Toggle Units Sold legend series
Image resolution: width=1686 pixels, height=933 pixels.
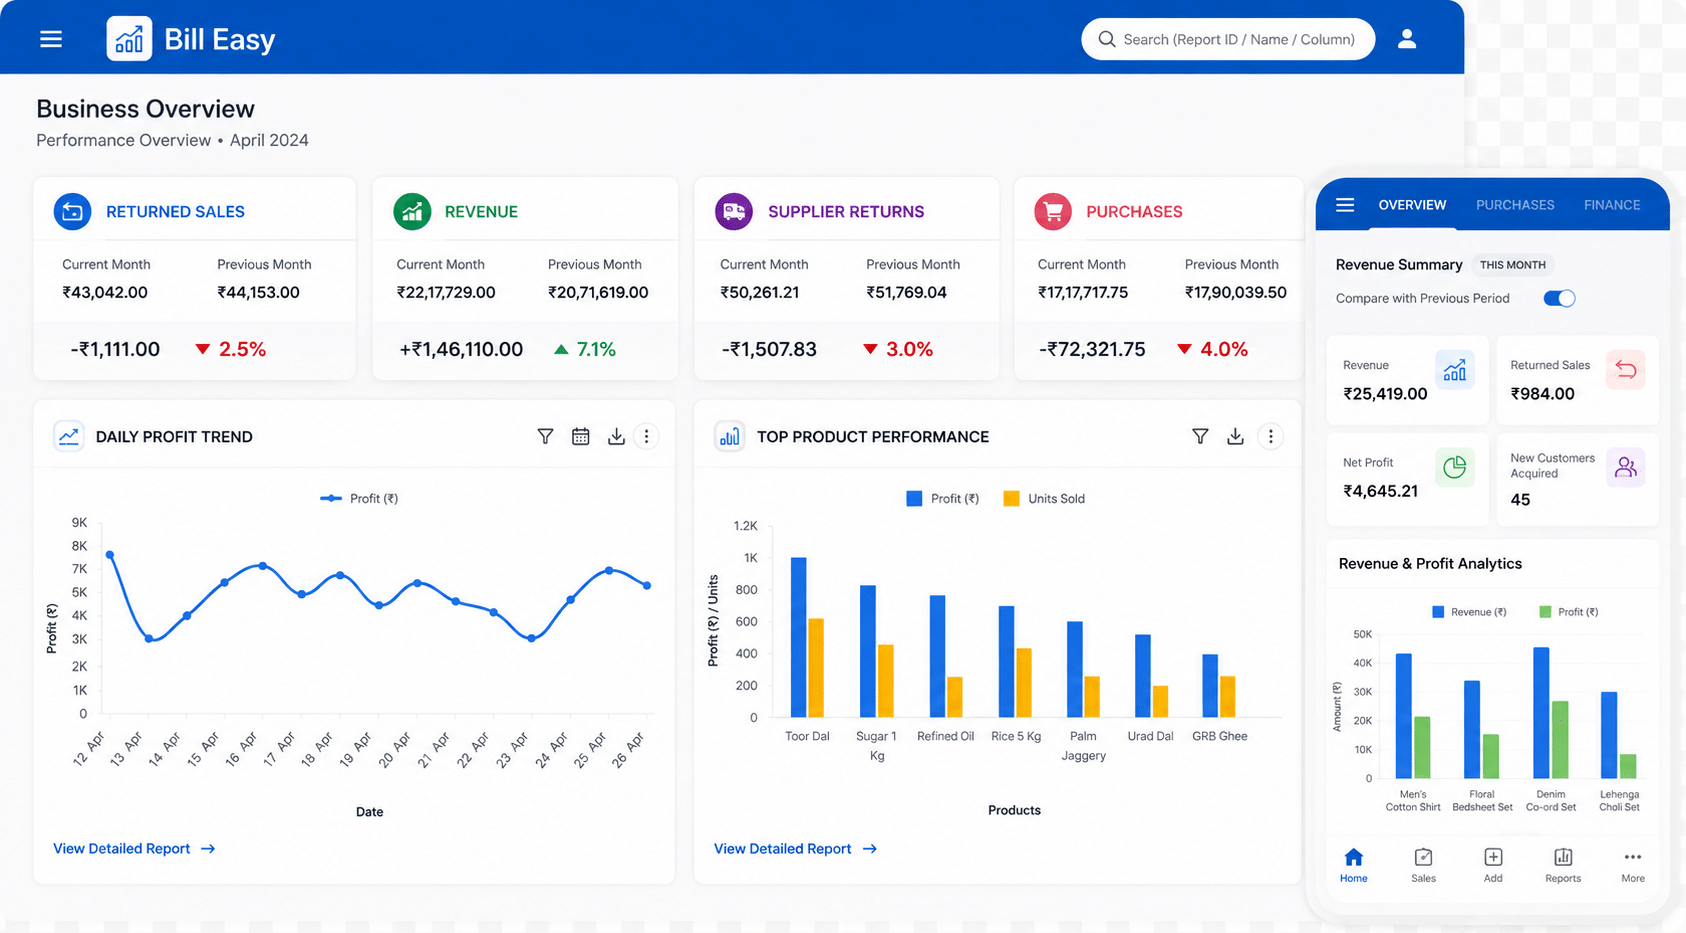(1044, 498)
